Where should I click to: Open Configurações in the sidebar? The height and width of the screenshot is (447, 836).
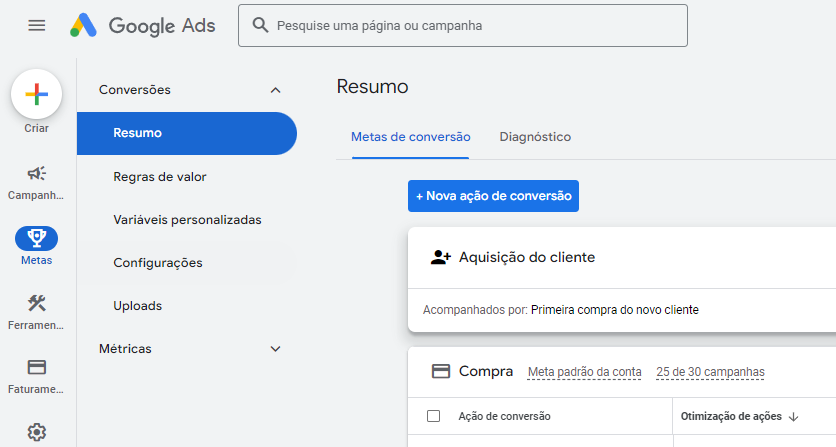click(x=158, y=263)
